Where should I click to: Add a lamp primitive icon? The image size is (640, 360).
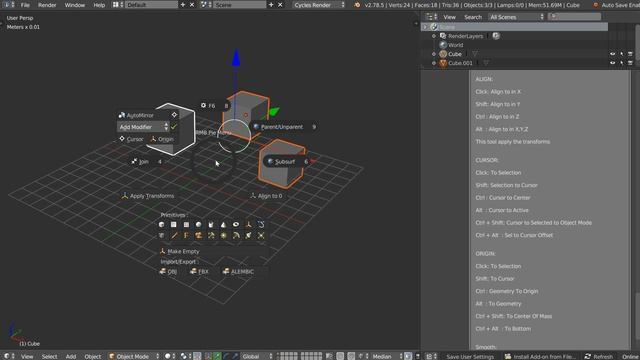coord(223,236)
